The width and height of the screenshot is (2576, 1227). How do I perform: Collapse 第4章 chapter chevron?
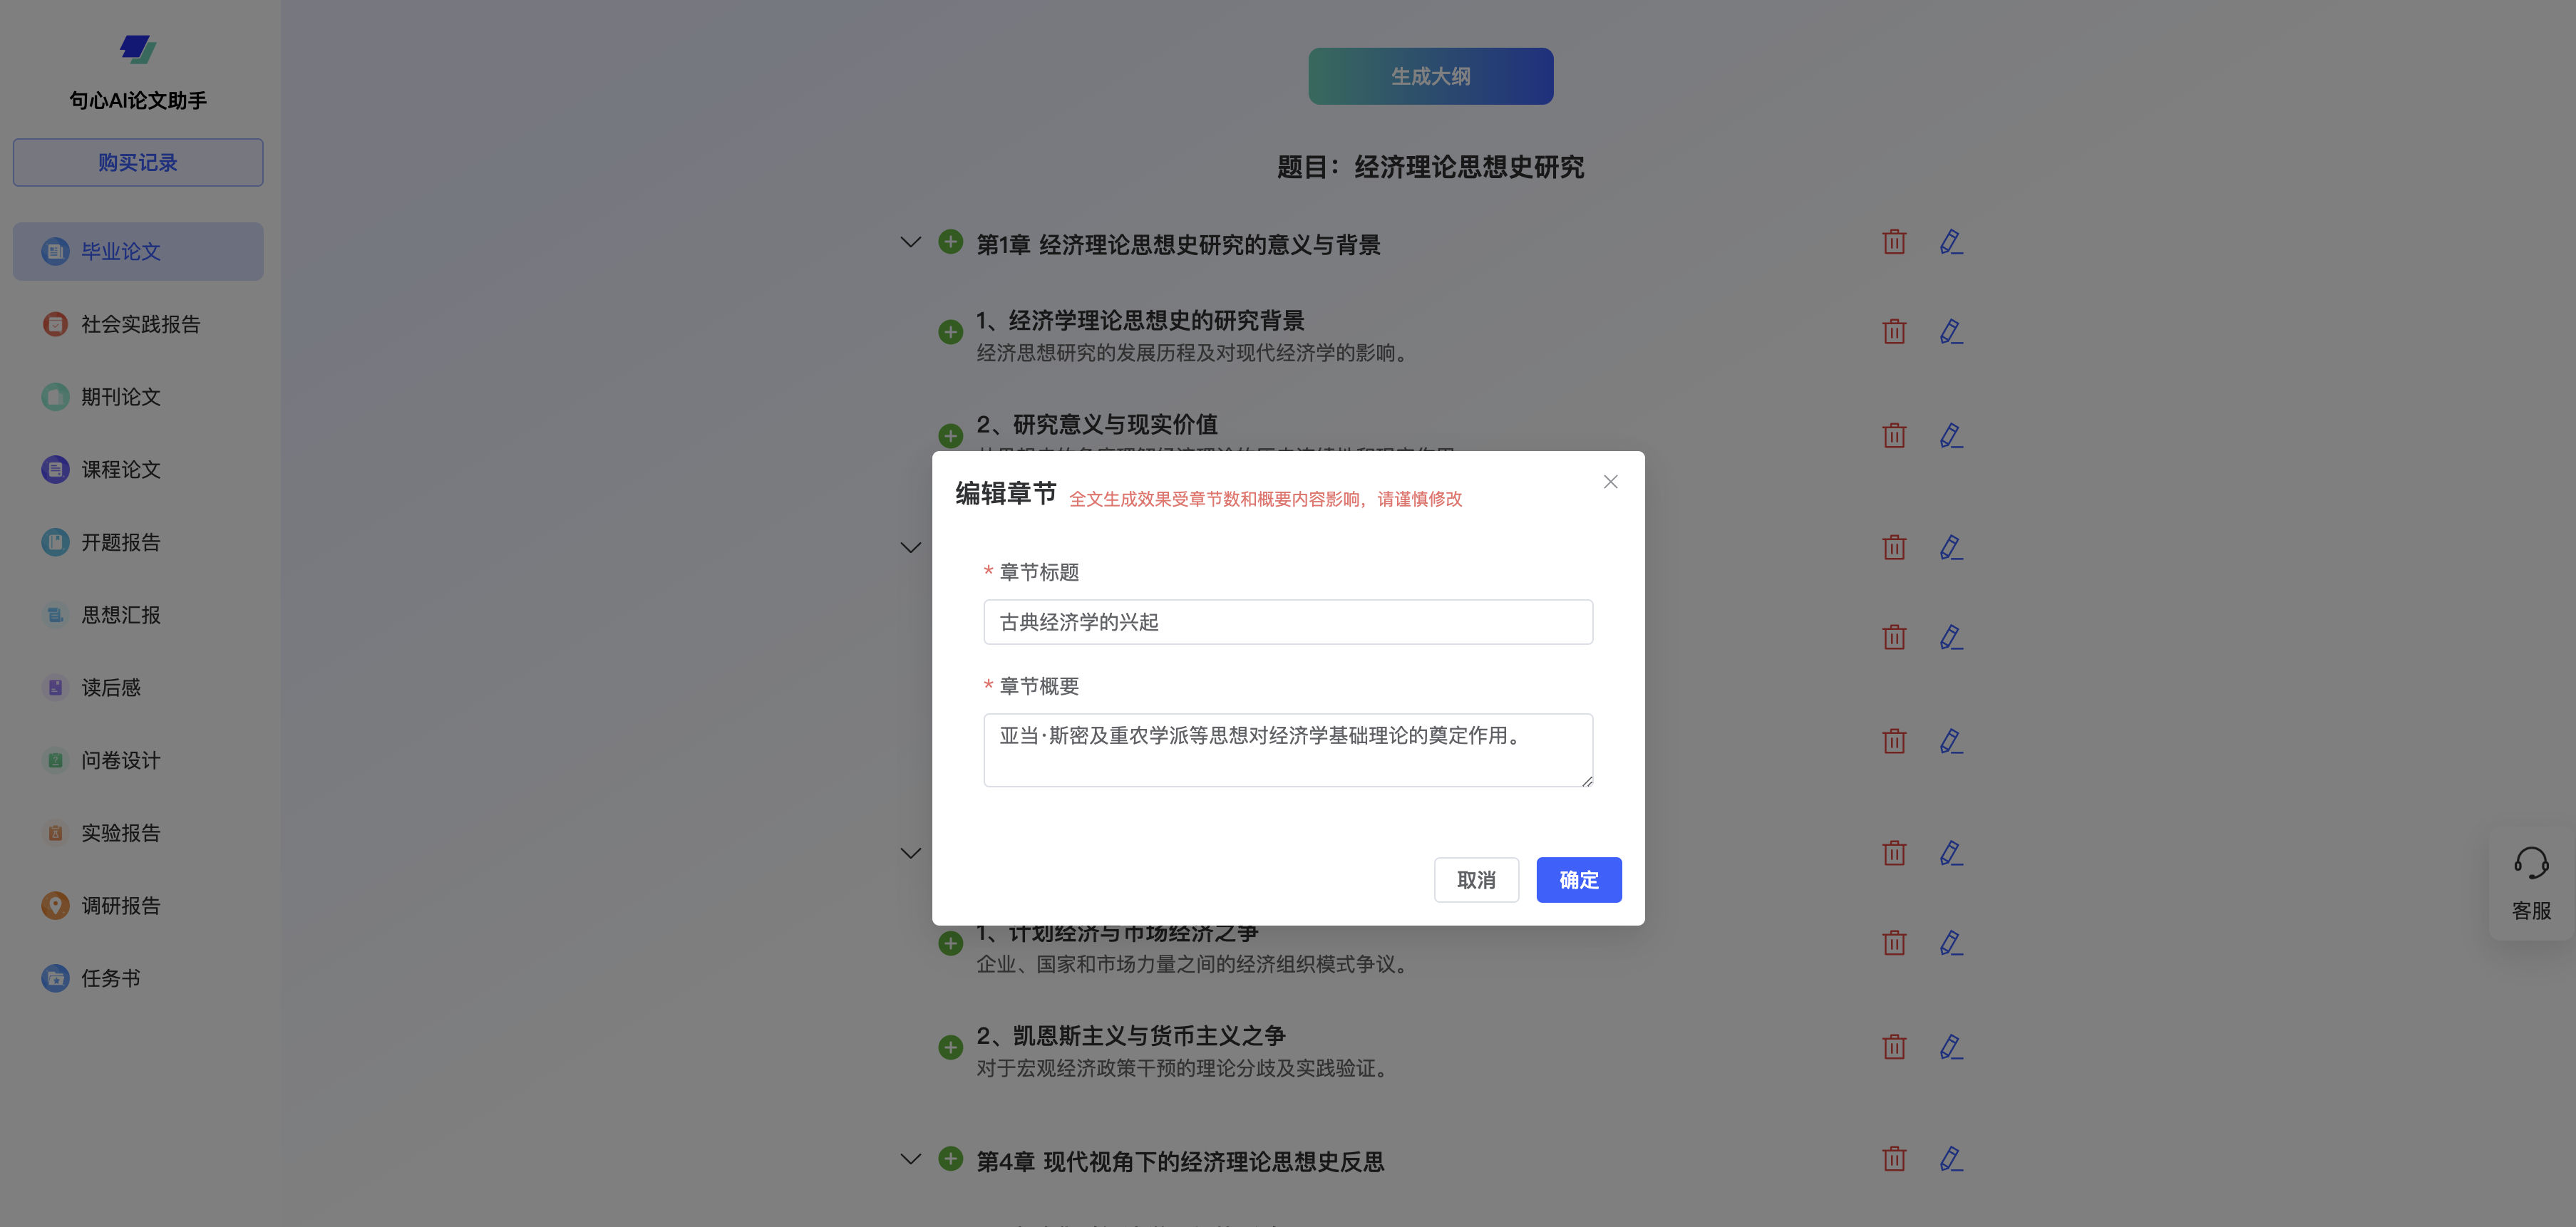[910, 1159]
